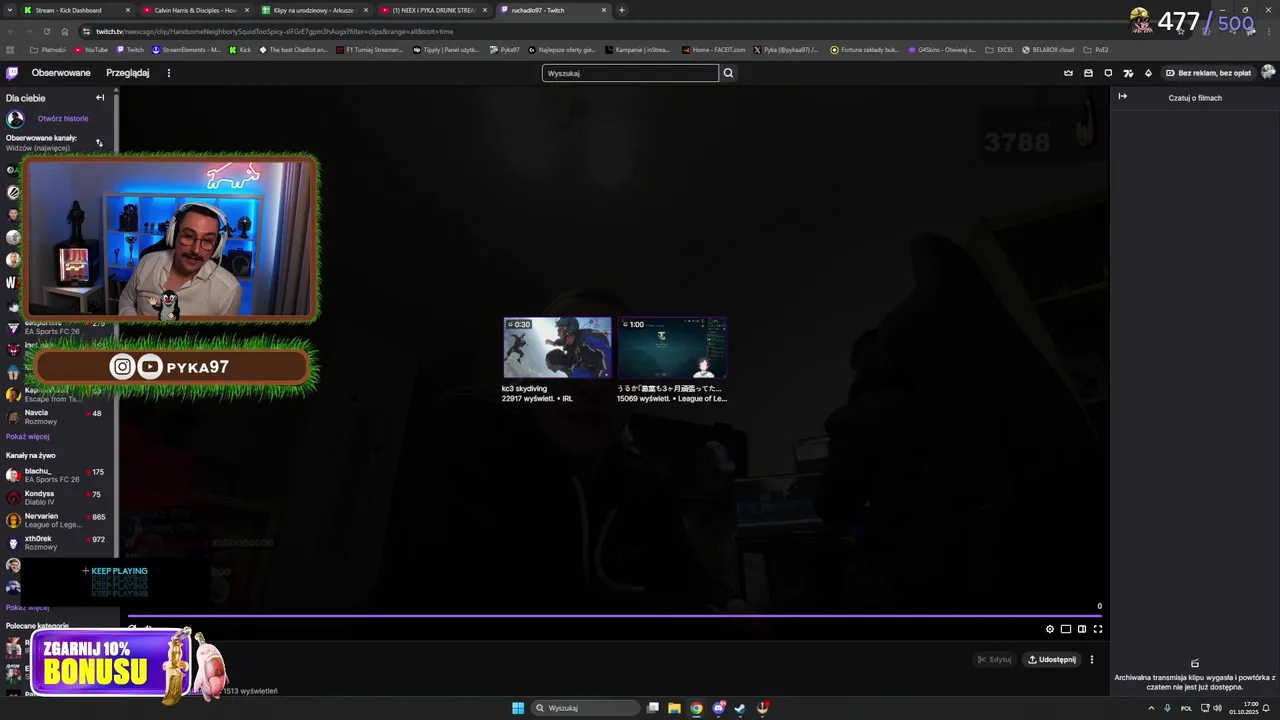This screenshot has height=720, width=1280.
Task: Click Otwórz historie link
Action: tap(63, 119)
